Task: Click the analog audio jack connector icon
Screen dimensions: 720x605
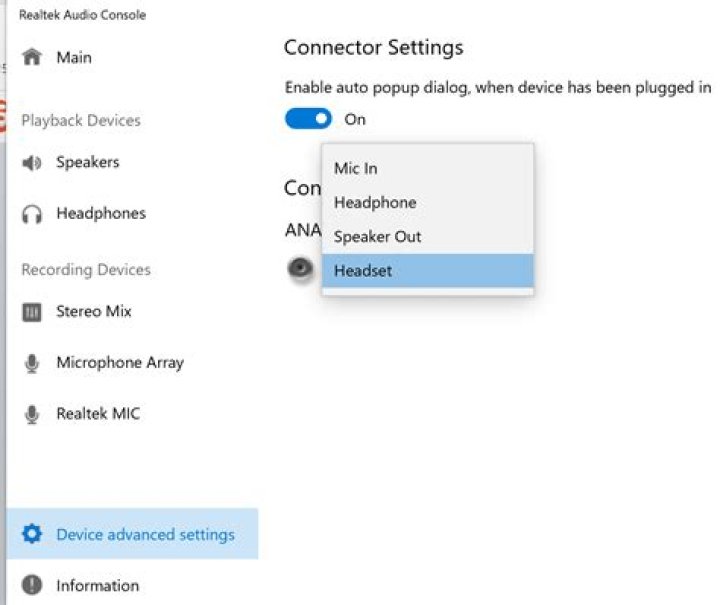Action: coord(300,268)
